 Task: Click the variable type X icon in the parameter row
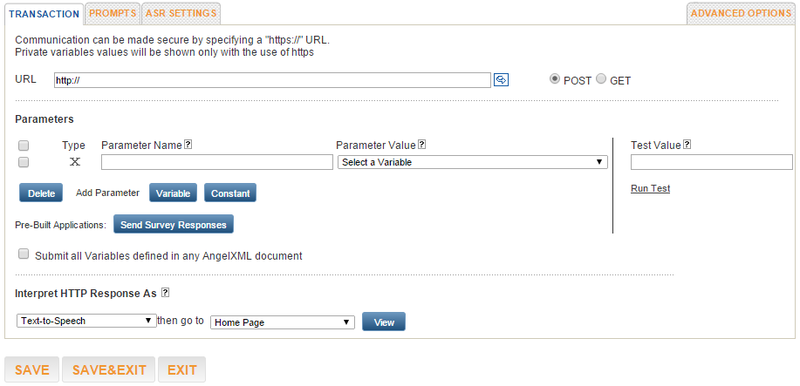pos(75,162)
